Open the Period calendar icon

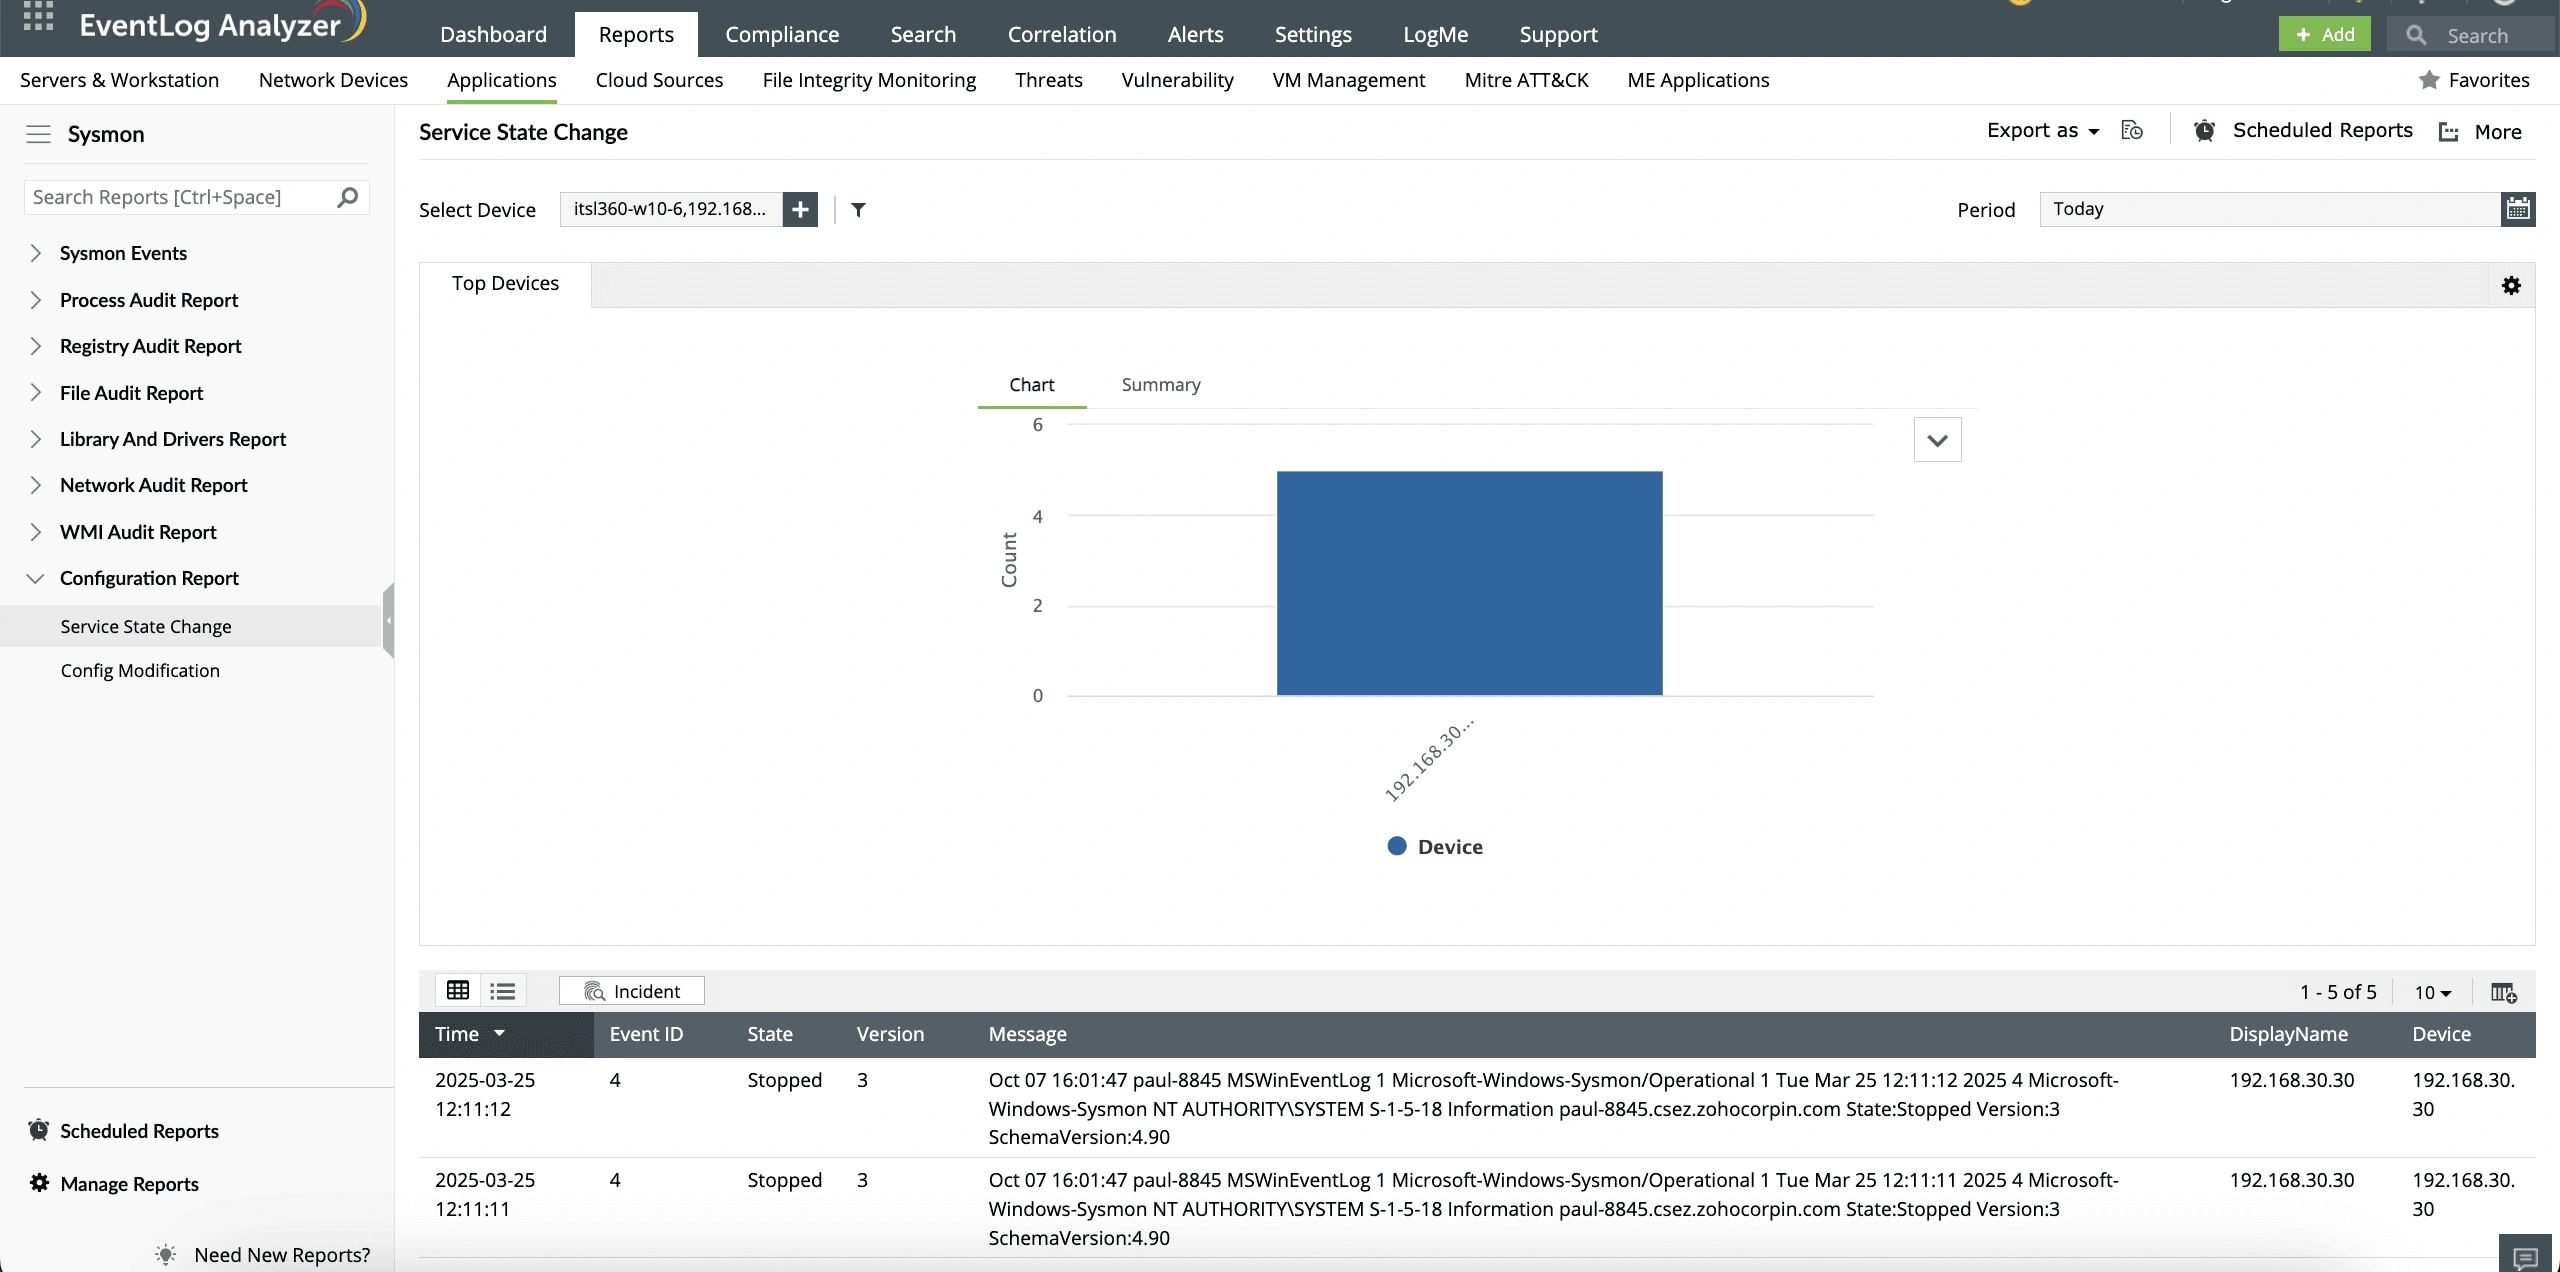pyautogui.click(x=2518, y=209)
